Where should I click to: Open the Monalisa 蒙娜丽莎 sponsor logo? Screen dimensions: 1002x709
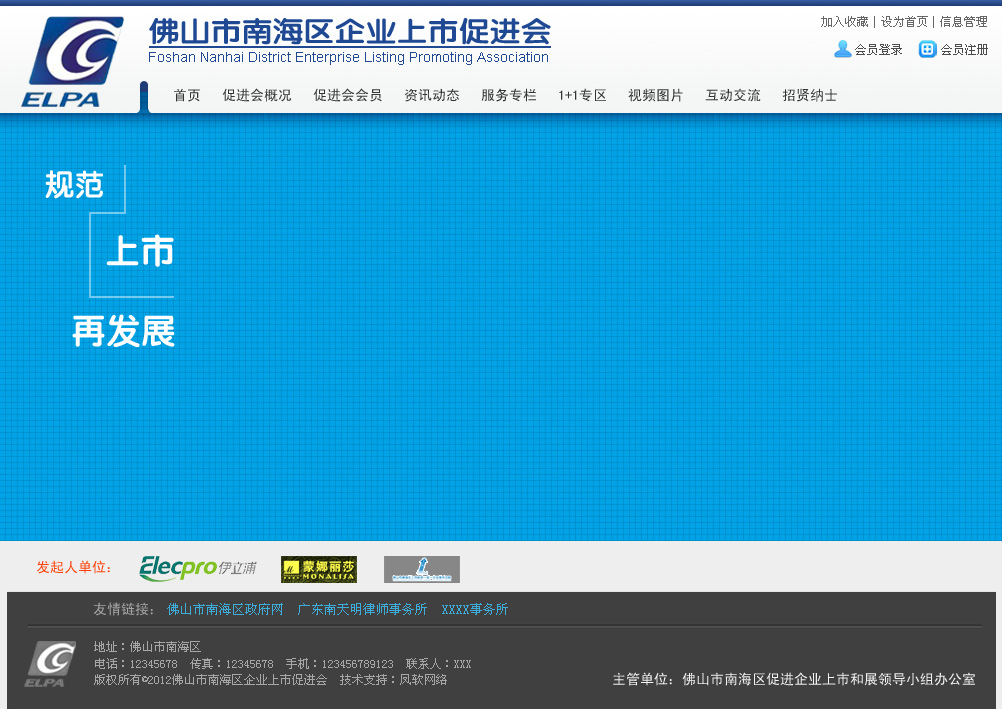coord(319,569)
